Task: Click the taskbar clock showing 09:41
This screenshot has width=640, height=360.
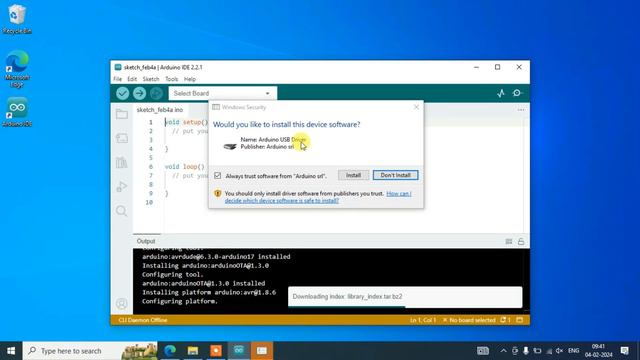Action: click(598, 351)
